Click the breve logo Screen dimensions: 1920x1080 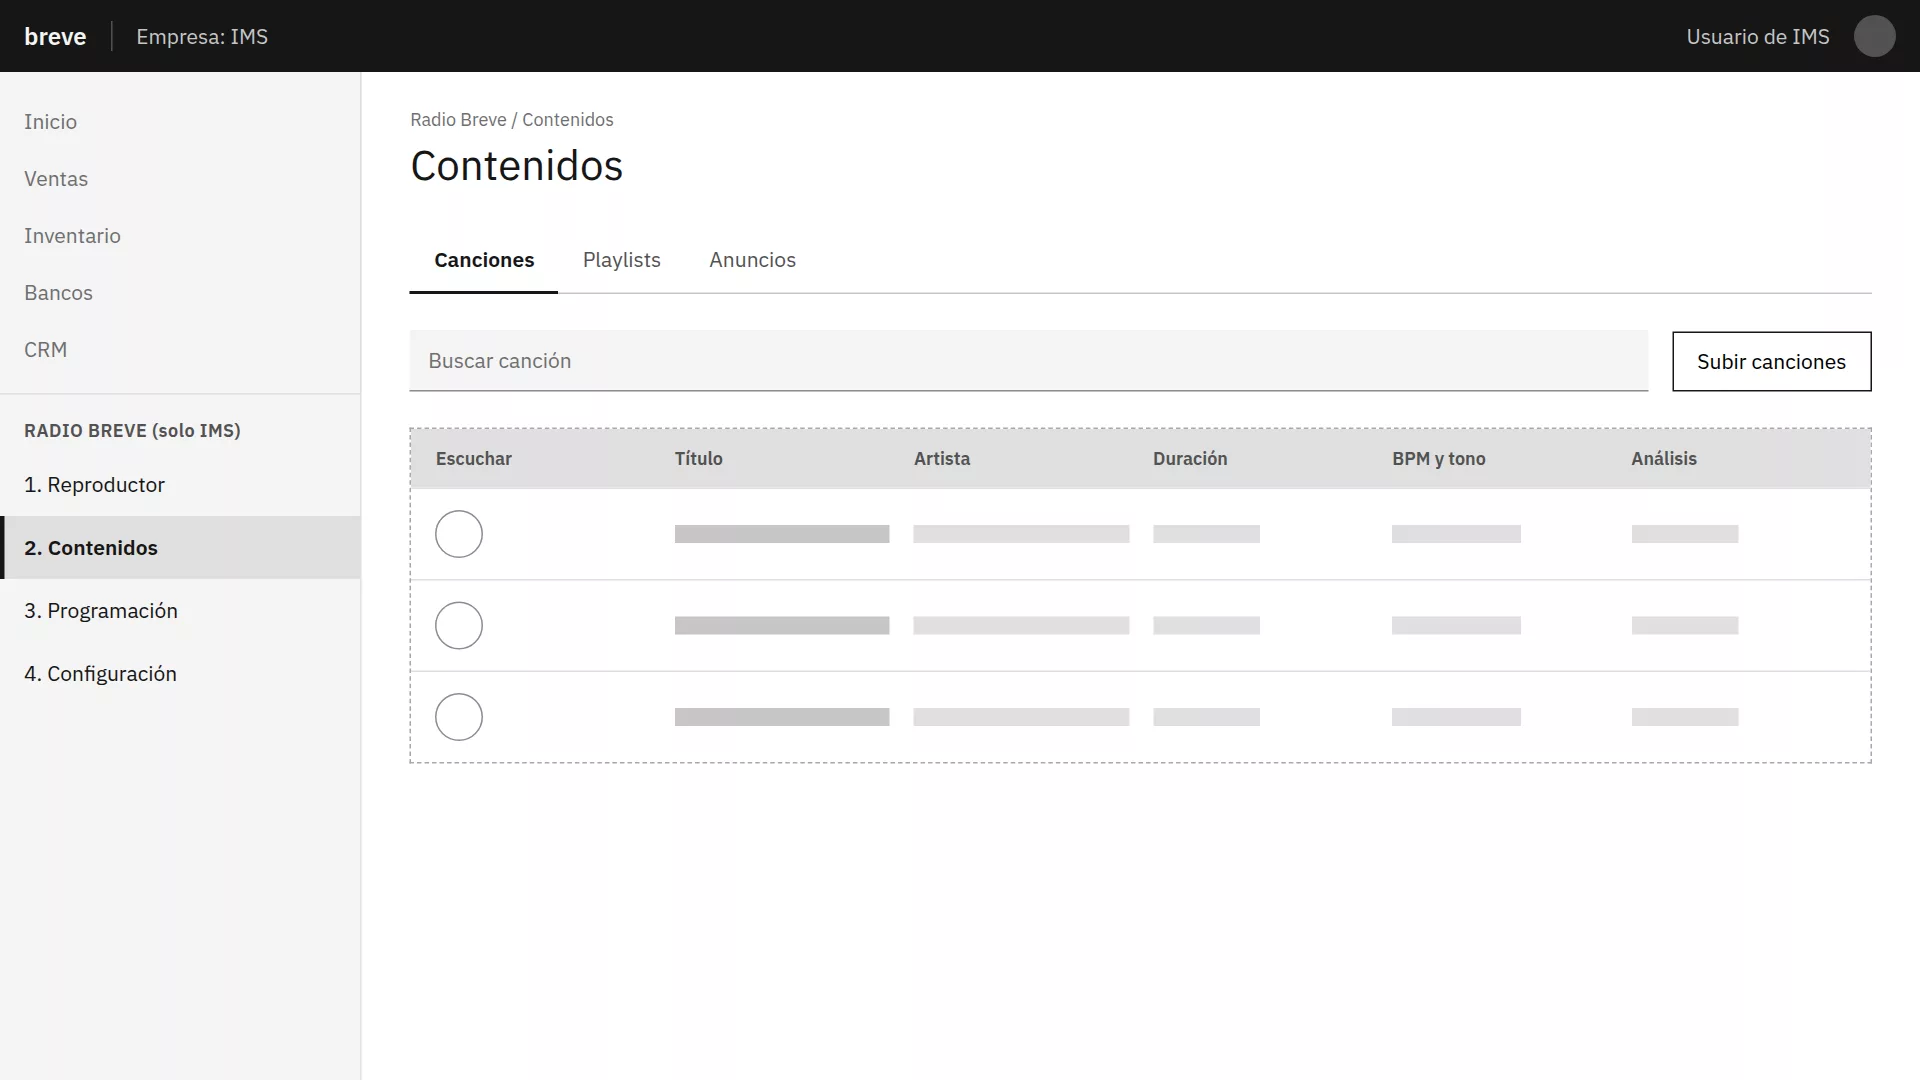pos(55,37)
